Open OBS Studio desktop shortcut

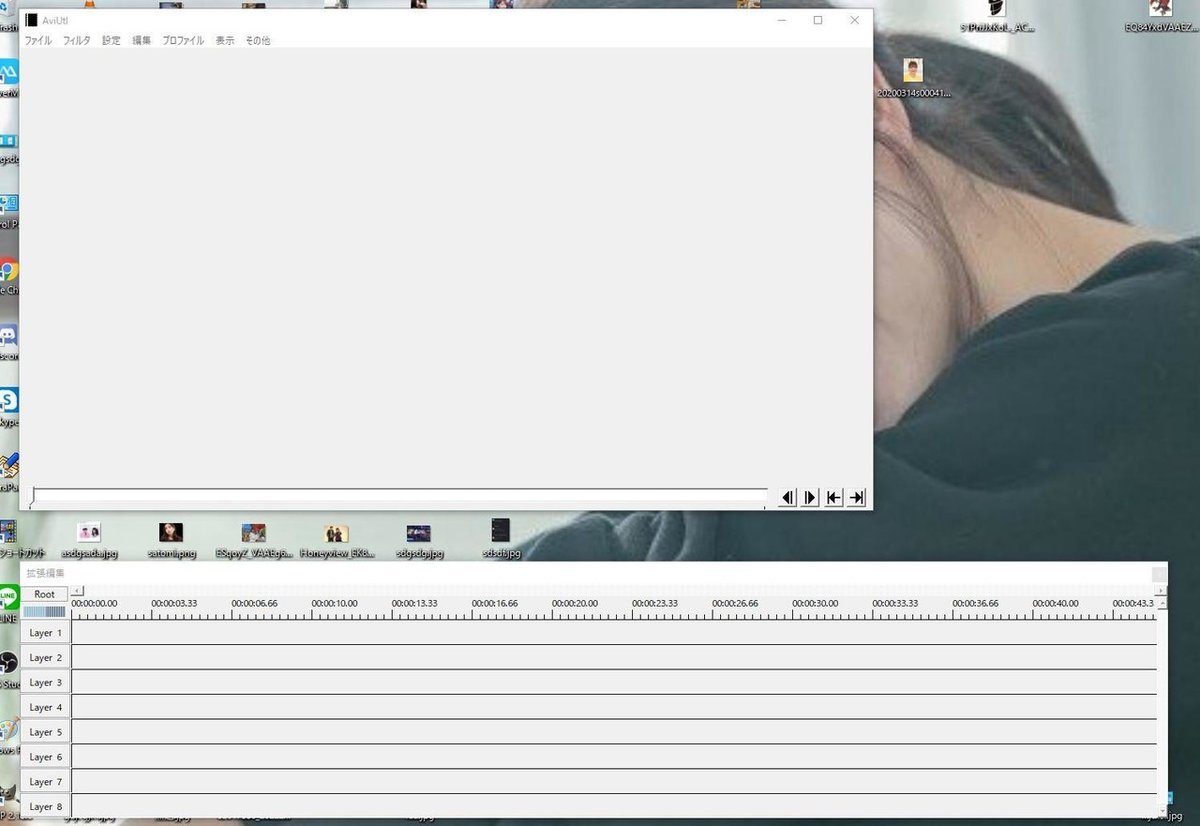coord(8,668)
